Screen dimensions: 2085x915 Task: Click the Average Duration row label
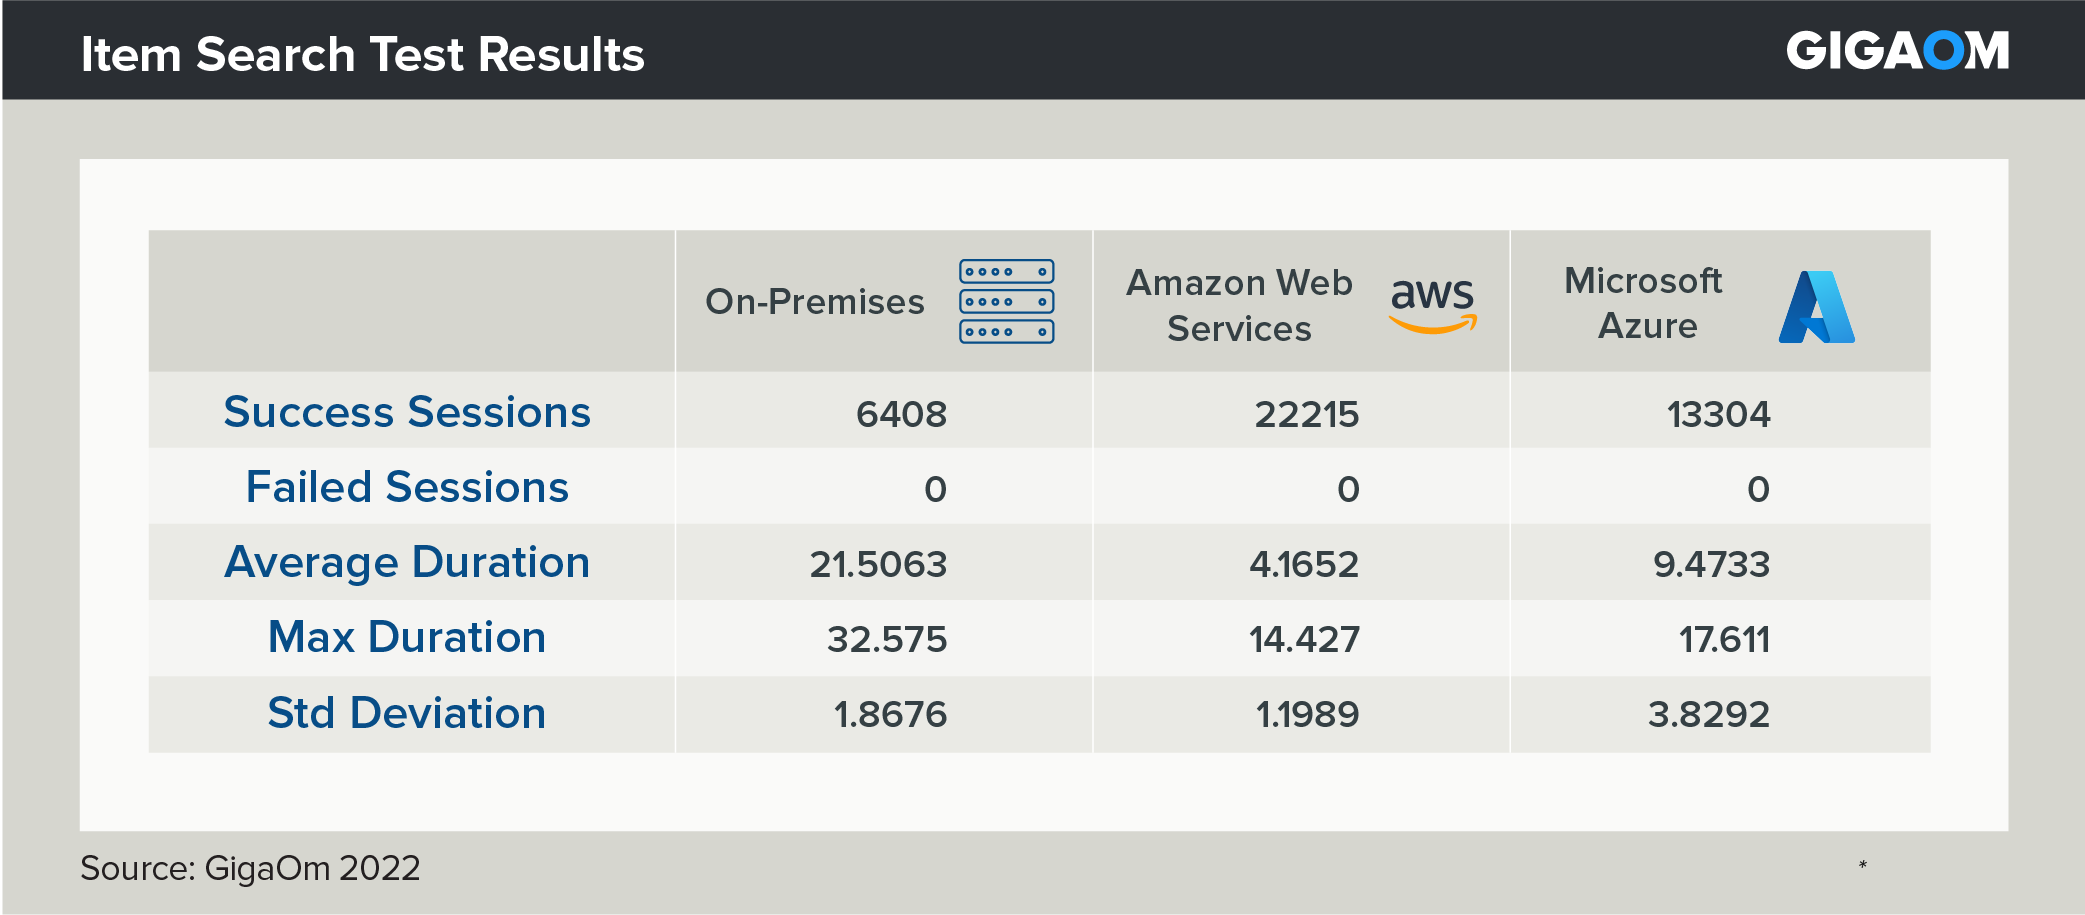(407, 563)
